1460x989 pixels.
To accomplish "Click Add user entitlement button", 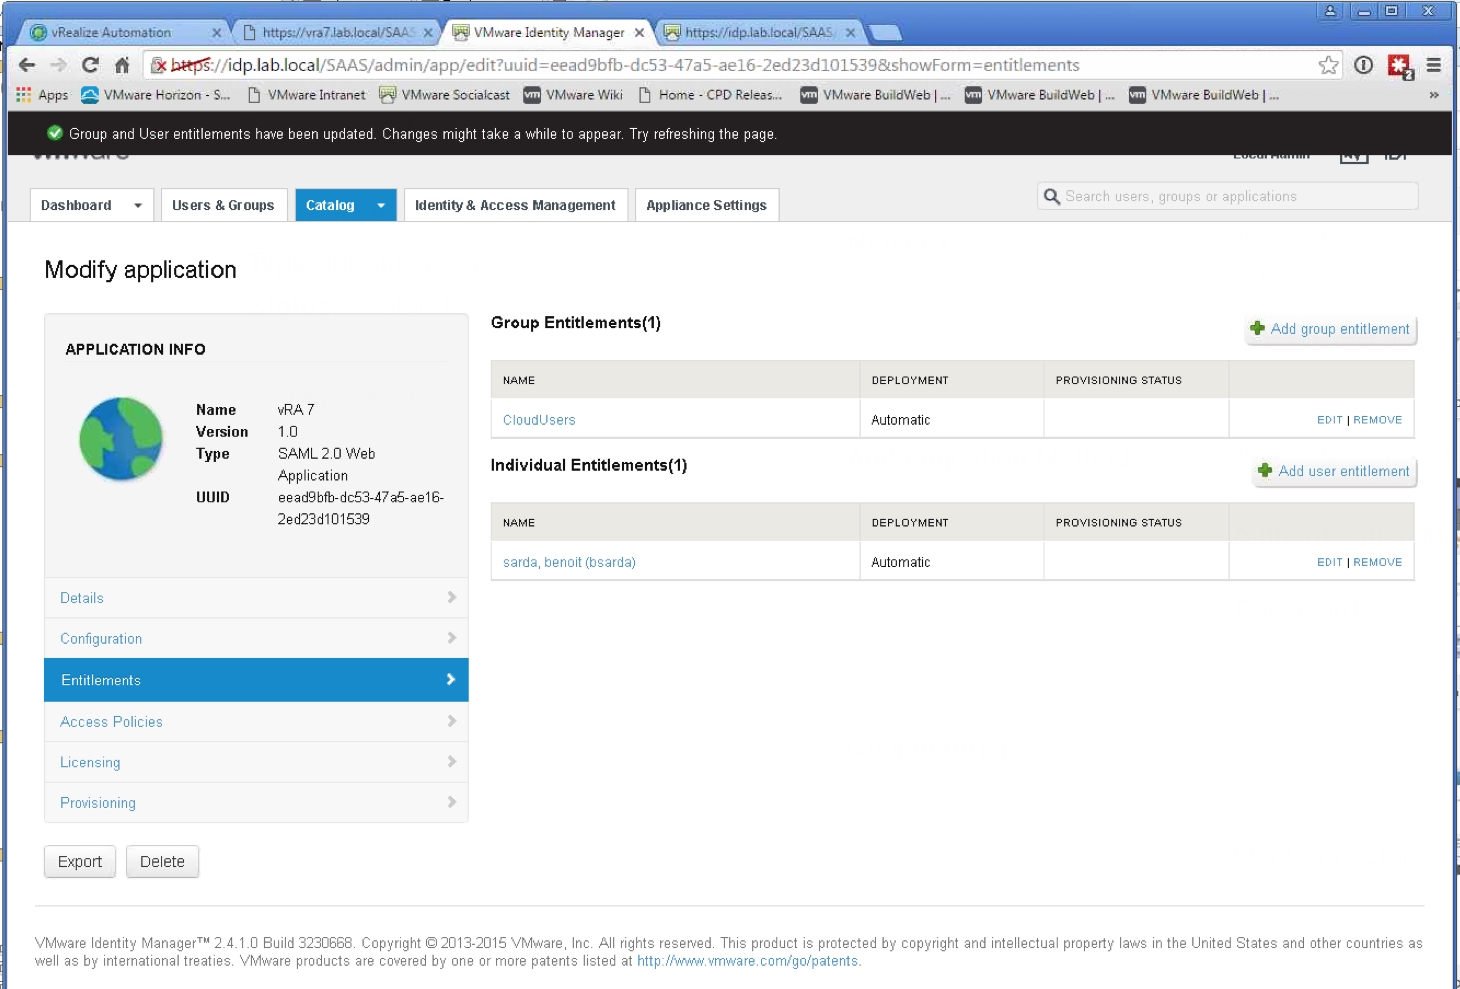I will coord(1334,471).
